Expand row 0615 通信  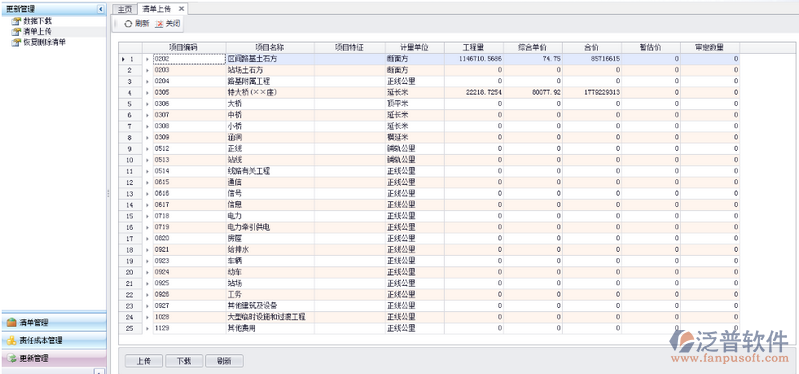click(x=148, y=182)
